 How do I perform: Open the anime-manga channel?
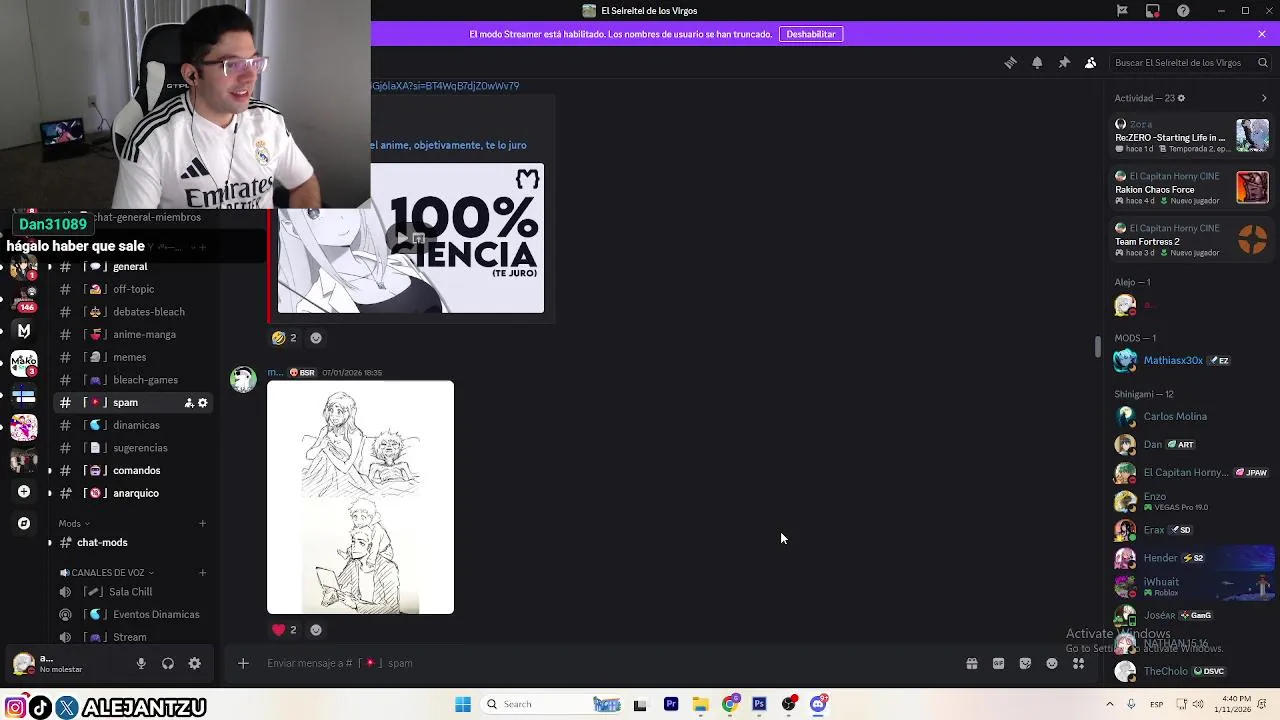[133, 335]
